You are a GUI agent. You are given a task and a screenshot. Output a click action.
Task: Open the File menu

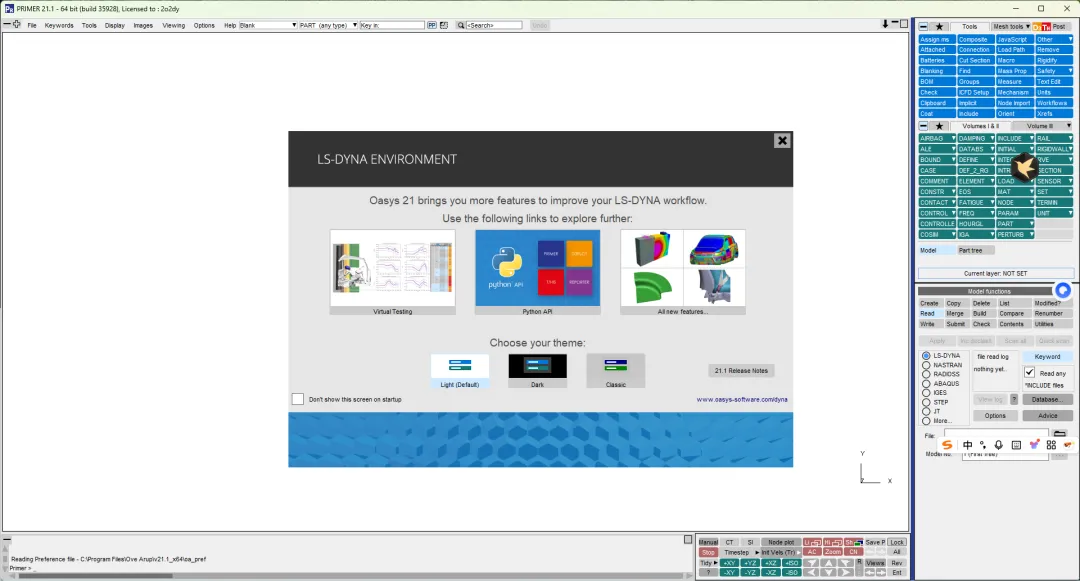coord(32,25)
